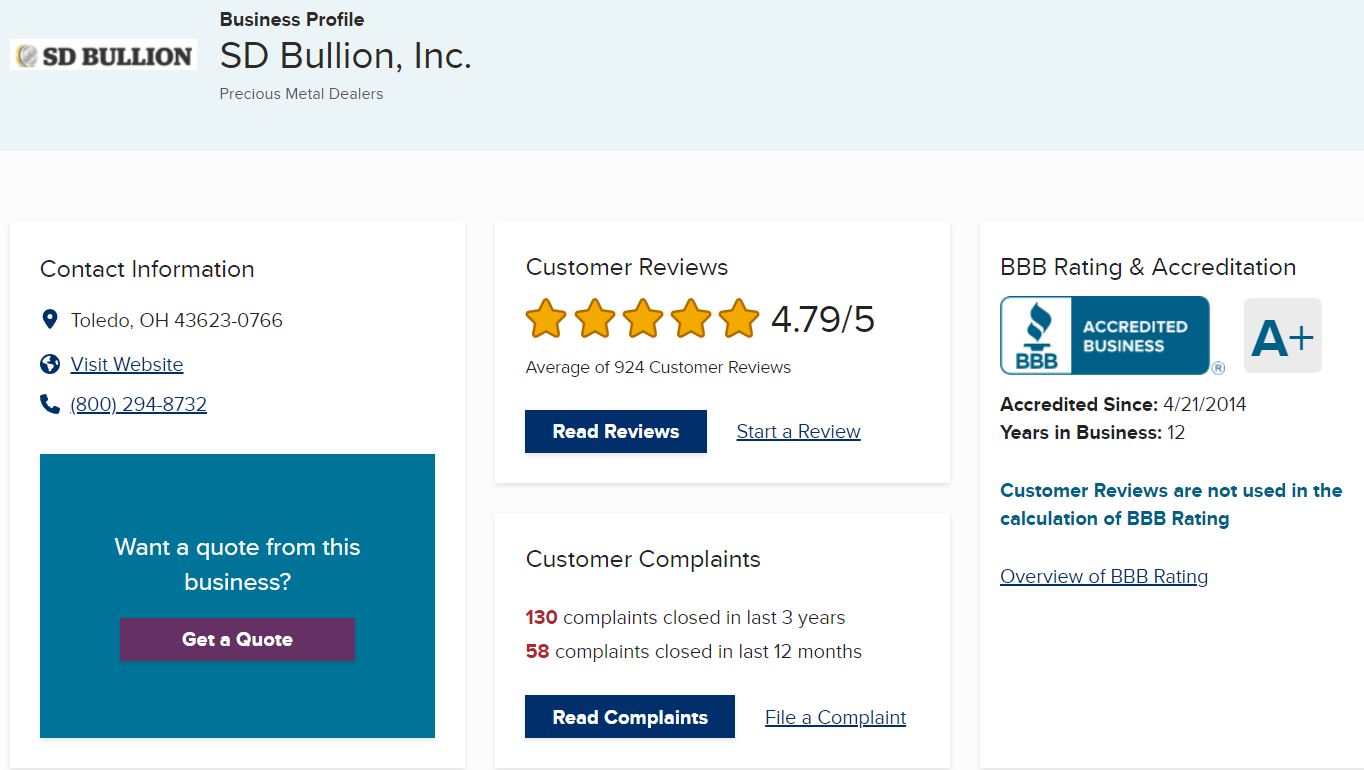Viewport: 1364px width, 770px height.
Task: Click the A+ rating badge
Action: (x=1283, y=336)
